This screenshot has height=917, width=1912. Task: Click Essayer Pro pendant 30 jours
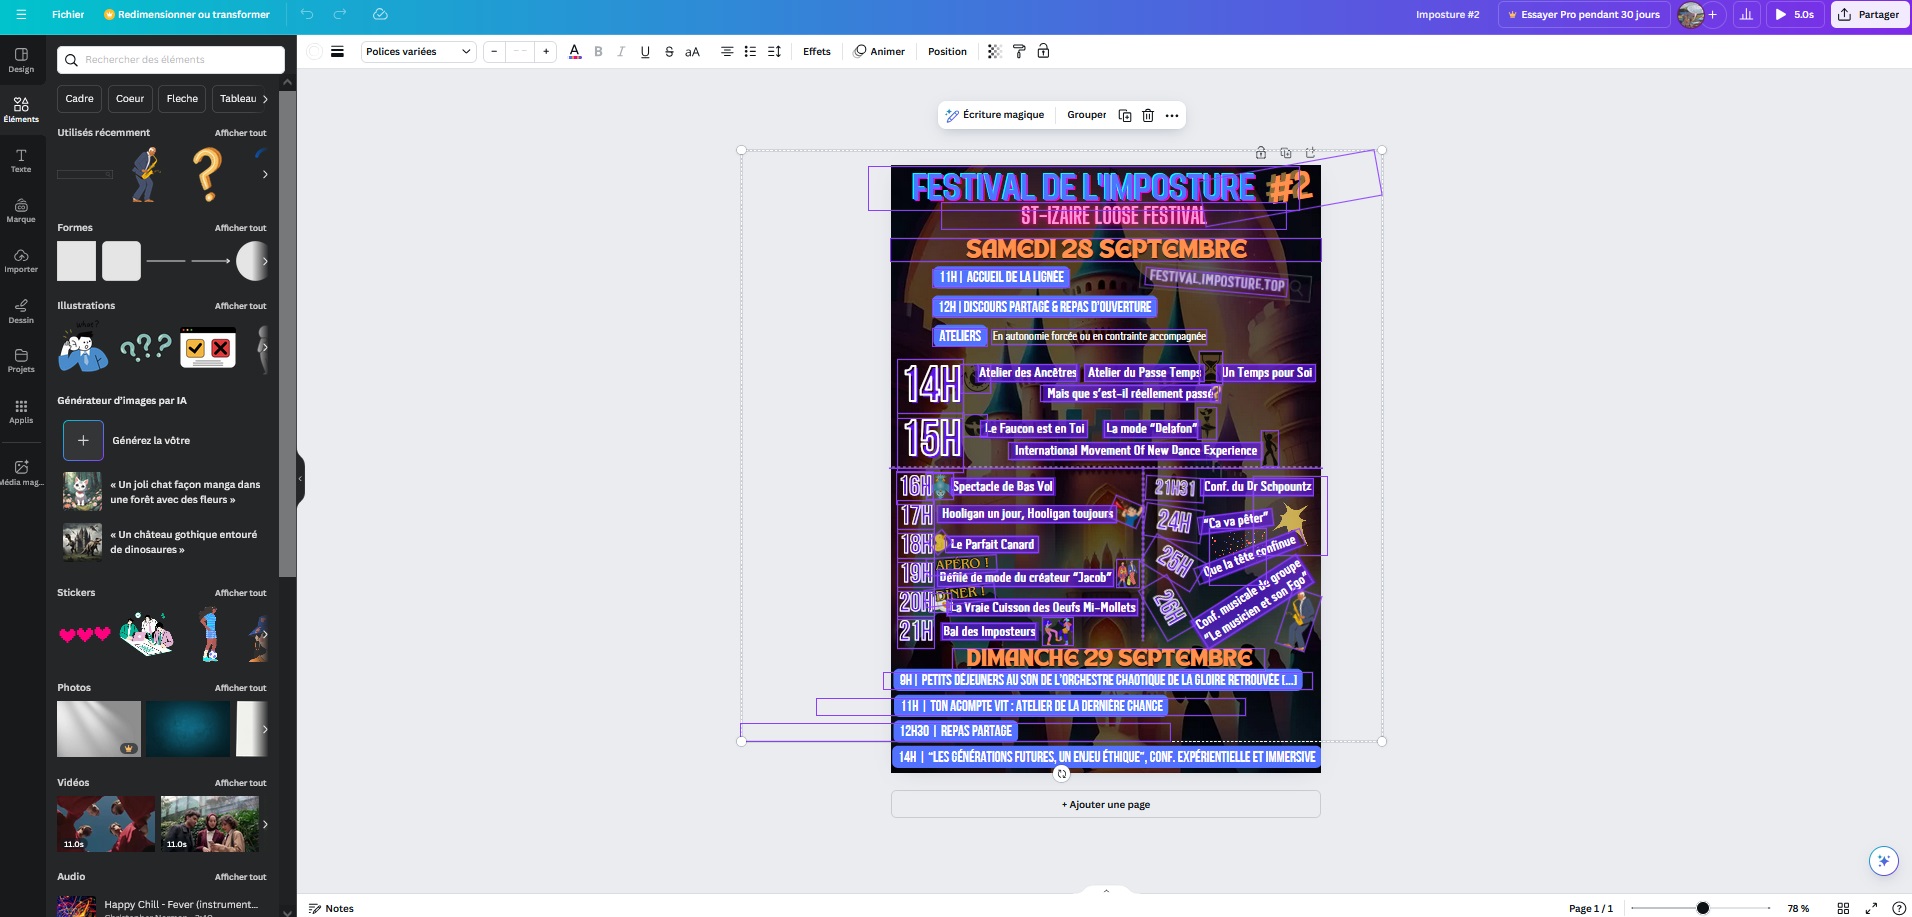coord(1584,14)
